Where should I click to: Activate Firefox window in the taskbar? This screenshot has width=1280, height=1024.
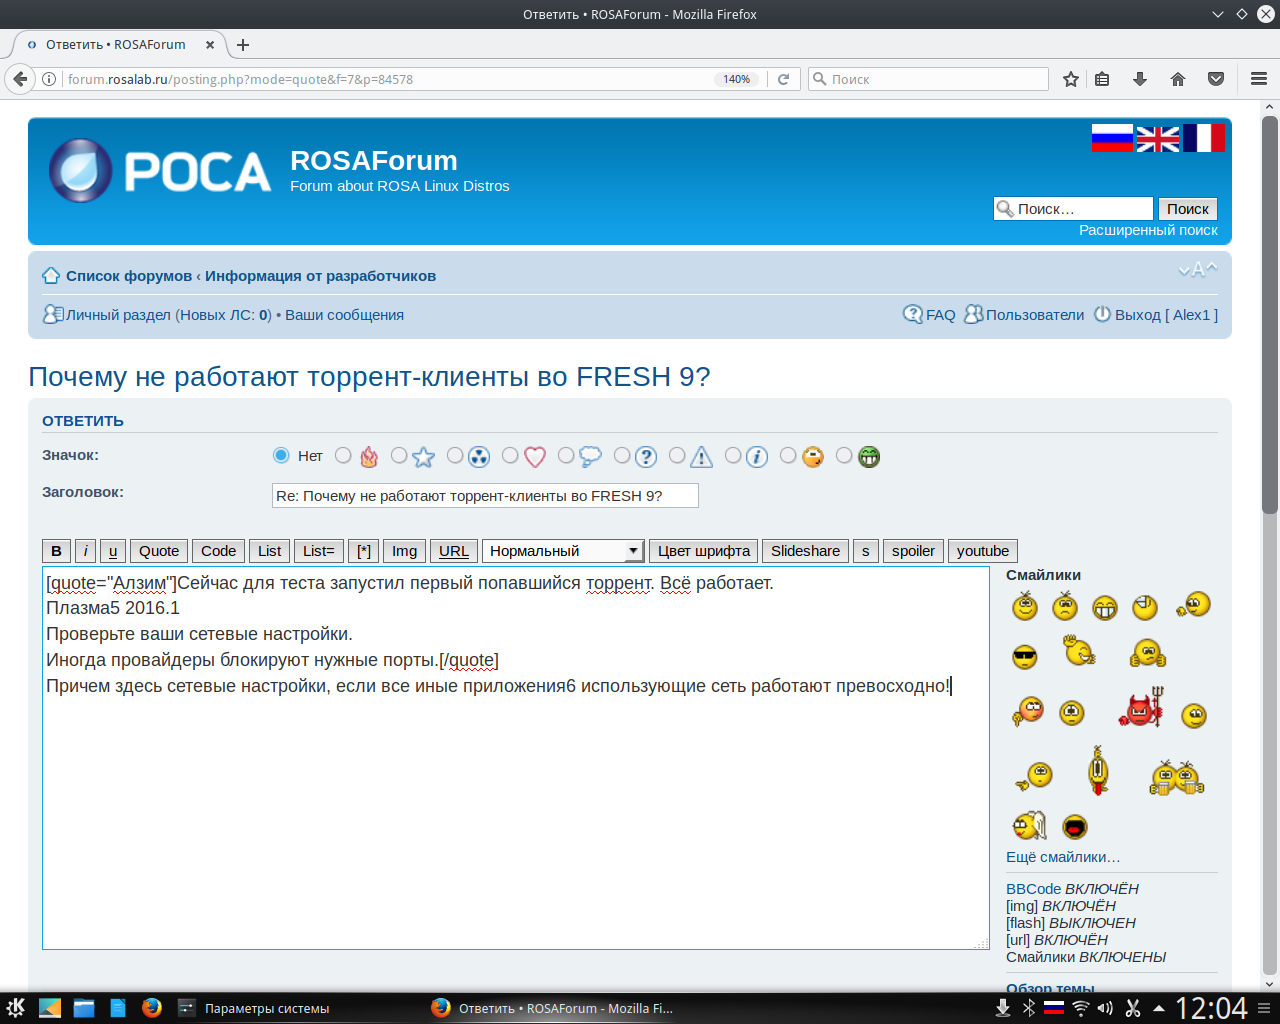pyautogui.click(x=552, y=1008)
